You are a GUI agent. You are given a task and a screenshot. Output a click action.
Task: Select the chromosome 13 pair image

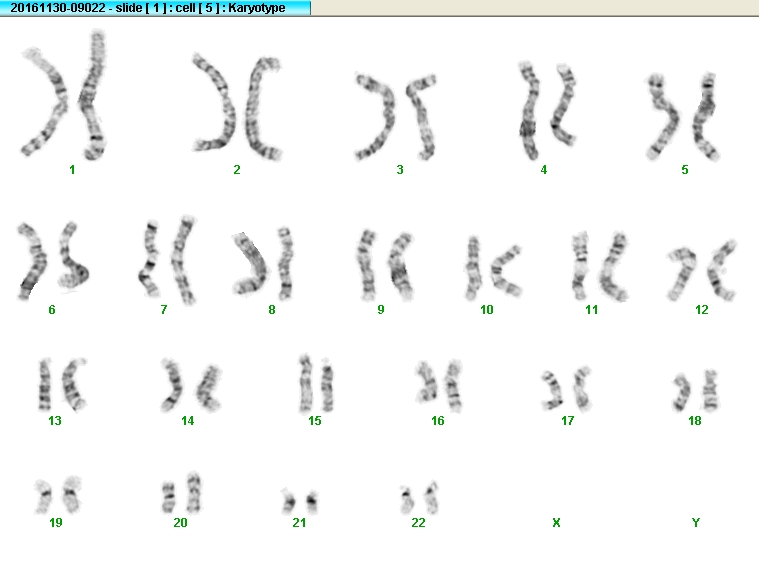click(62, 385)
